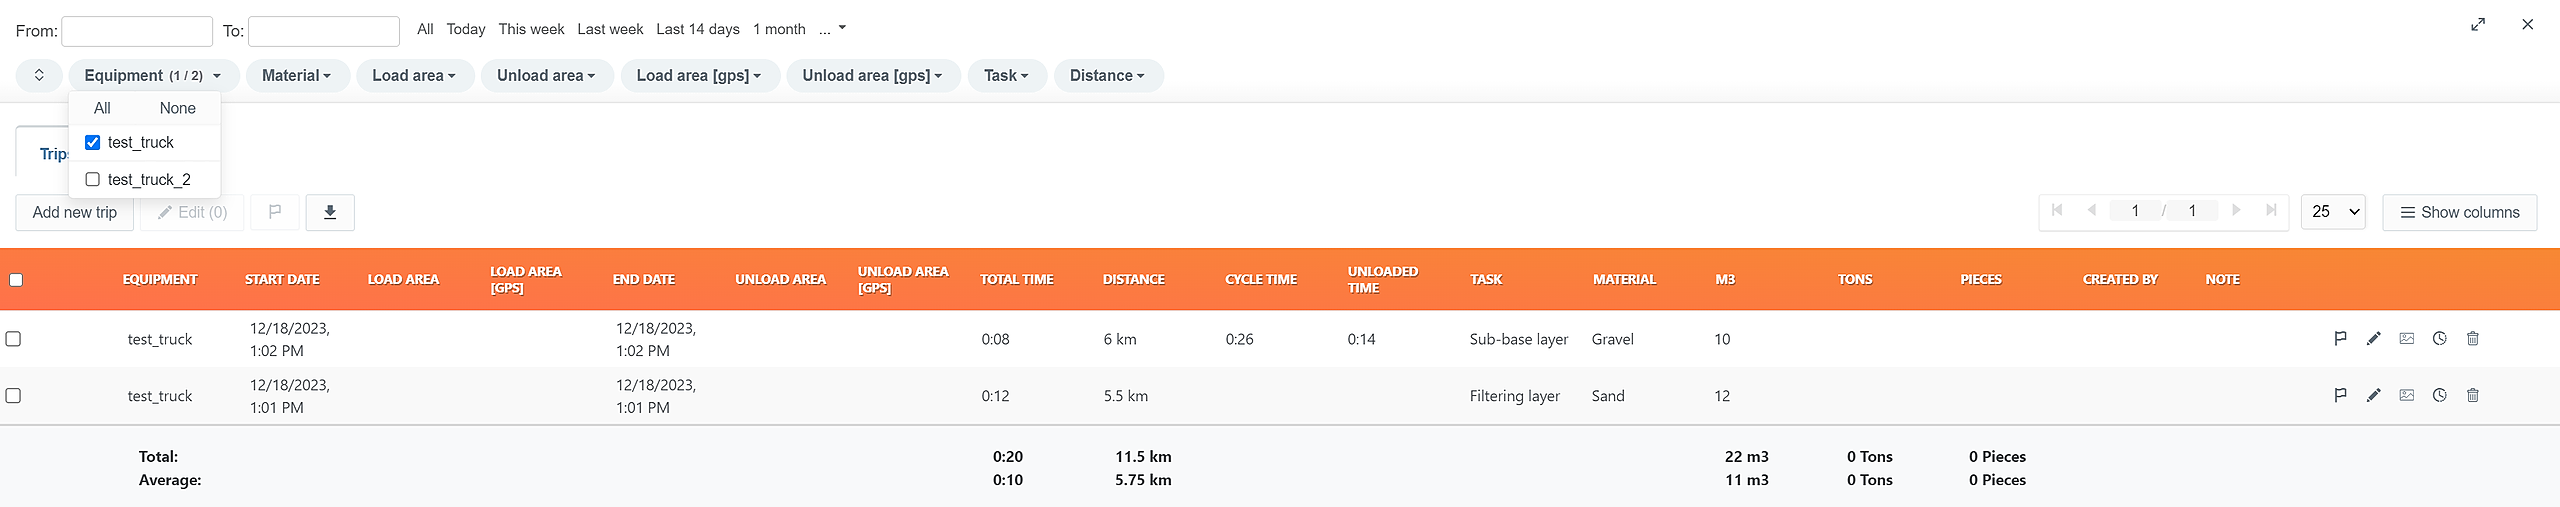Filter trips by Last 14 days

click(697, 29)
